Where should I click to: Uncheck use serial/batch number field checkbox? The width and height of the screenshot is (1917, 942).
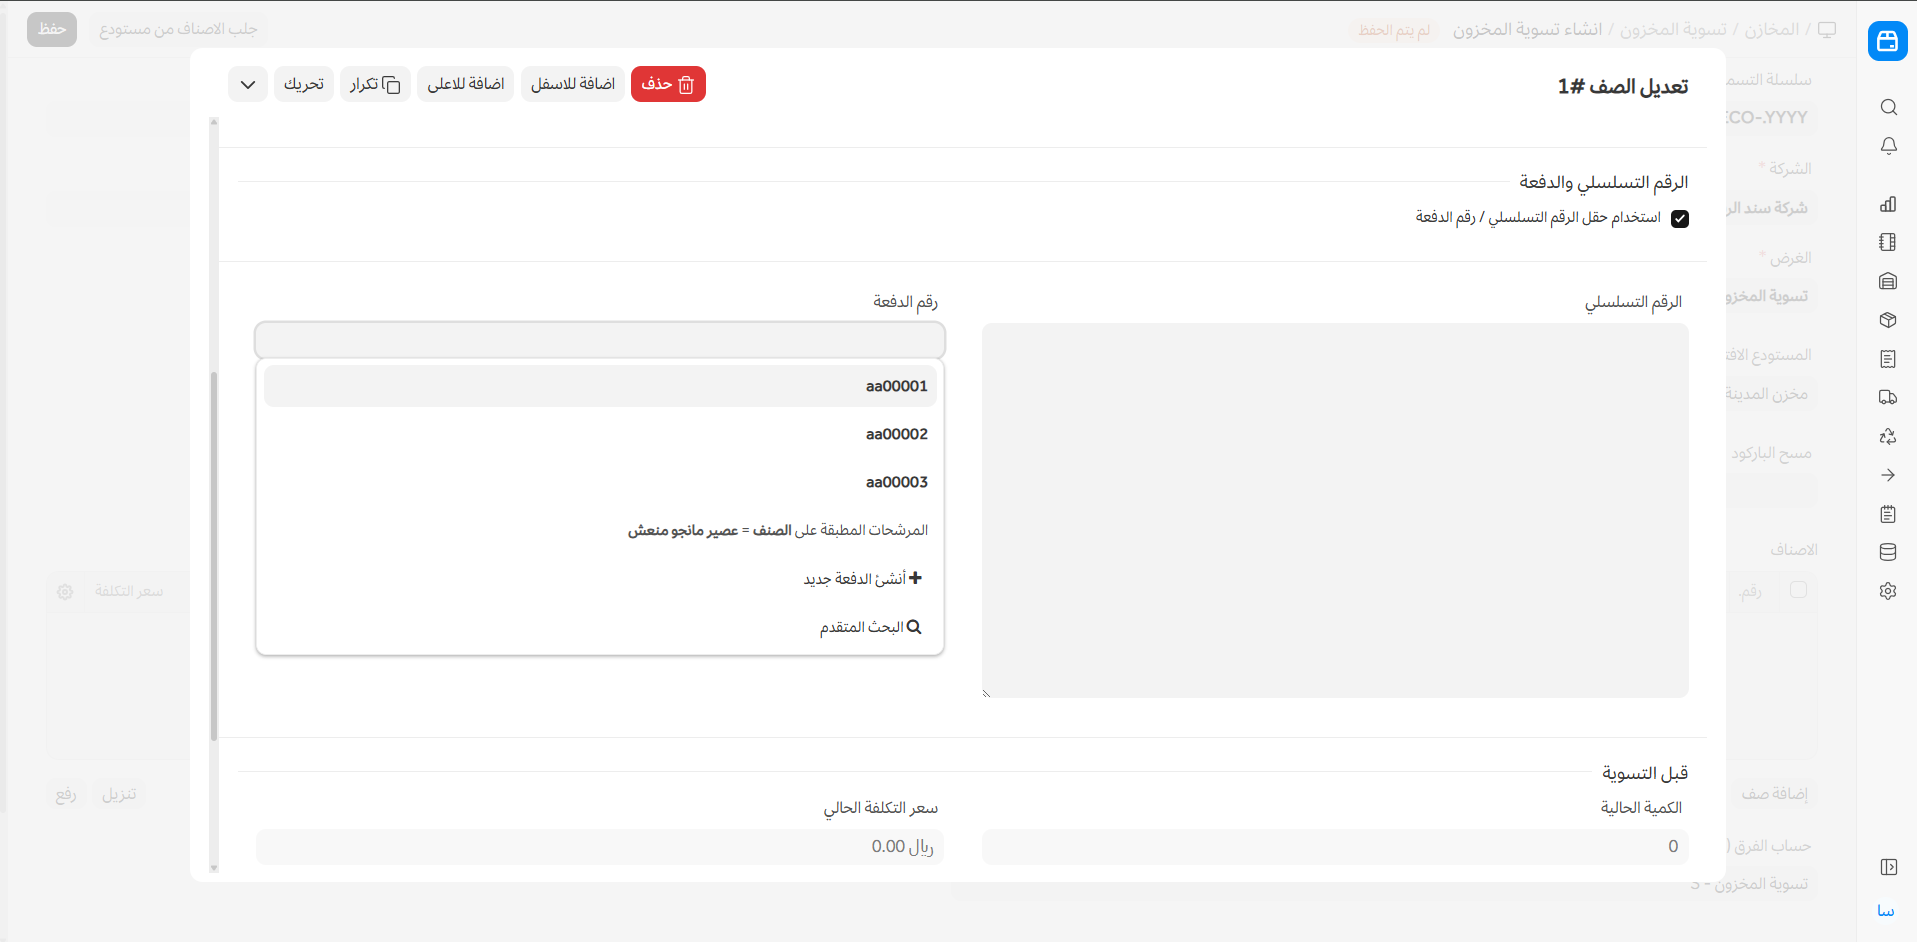click(x=1680, y=219)
